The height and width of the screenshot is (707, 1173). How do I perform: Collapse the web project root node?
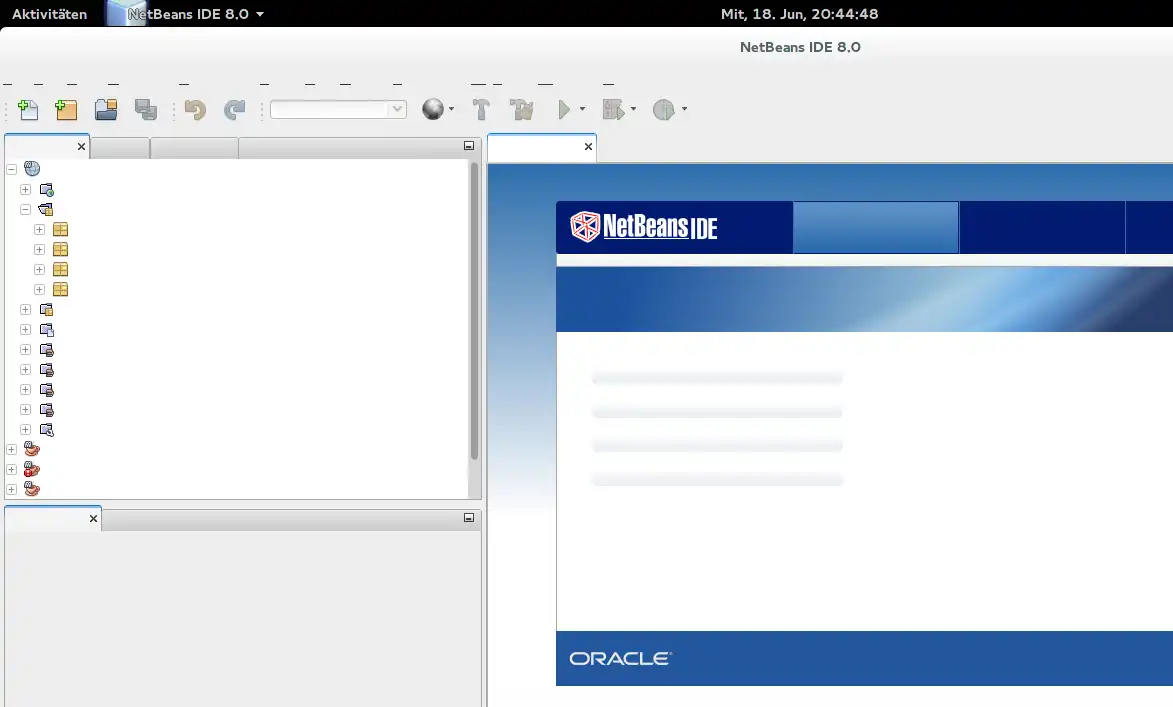pyautogui.click(x=11, y=169)
